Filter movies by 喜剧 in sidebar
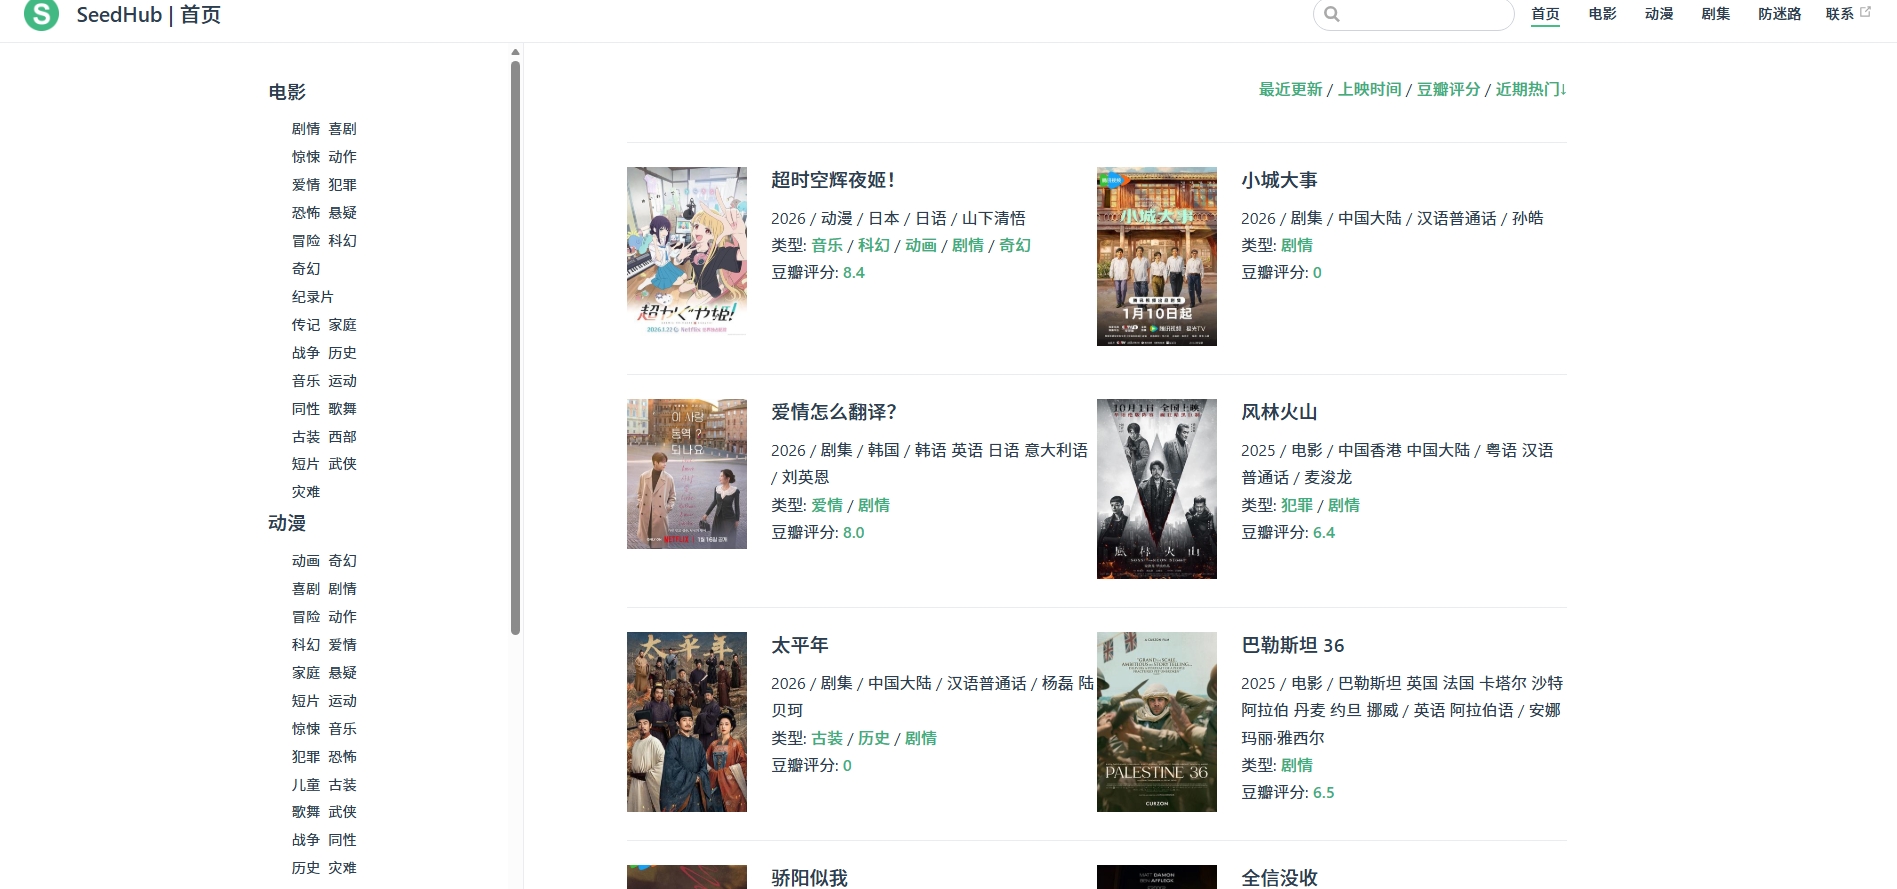The image size is (1897, 889). point(342,129)
